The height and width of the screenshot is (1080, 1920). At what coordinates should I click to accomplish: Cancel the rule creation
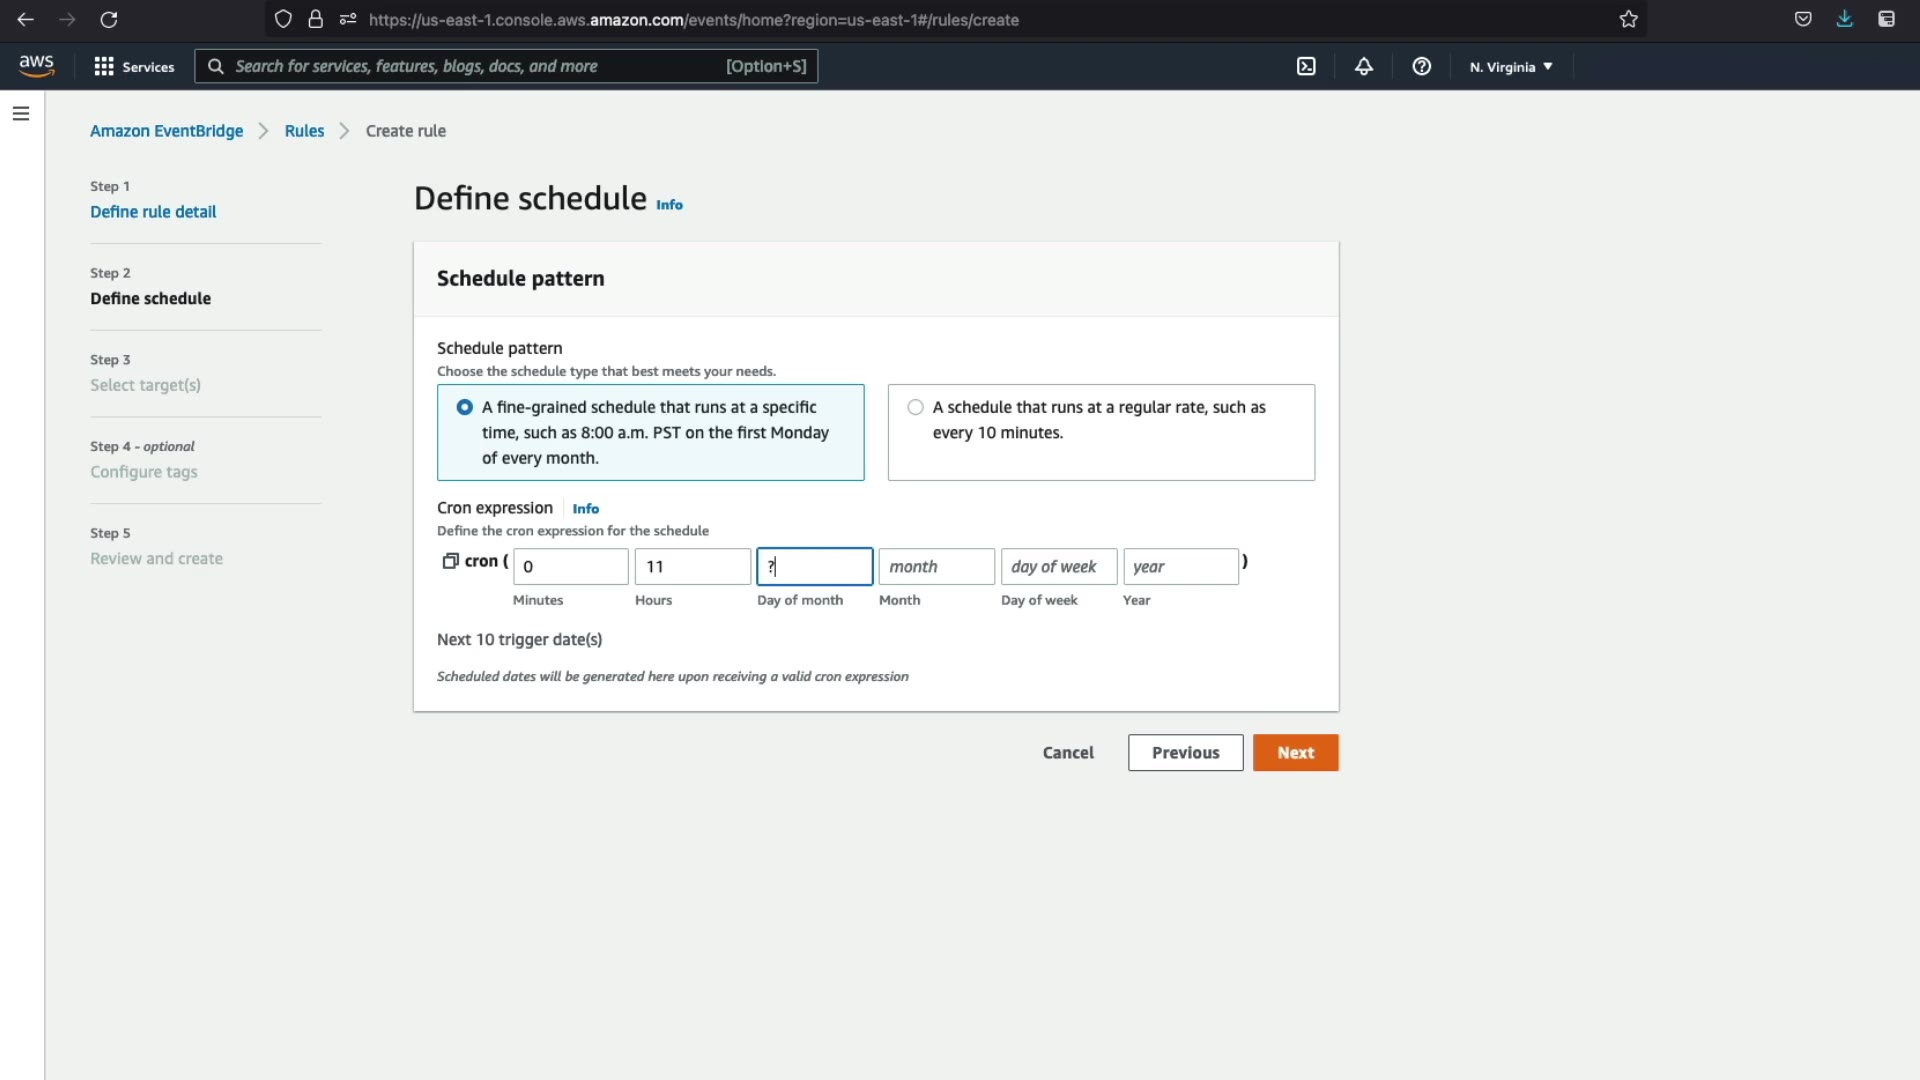[x=1068, y=753]
